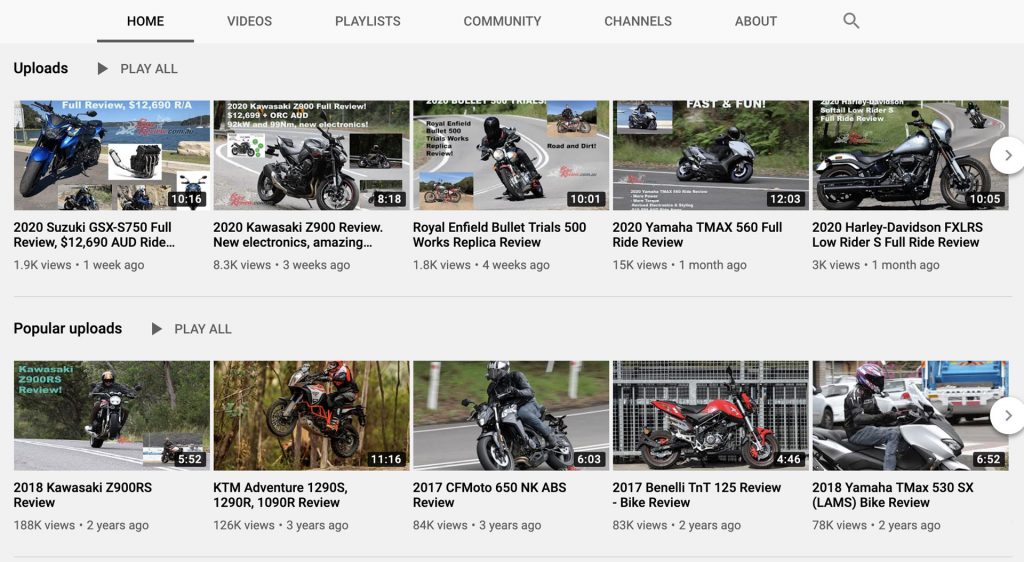Click title '2017 Benelli TnT 125 Review'
This screenshot has height=562, width=1024.
coord(697,495)
